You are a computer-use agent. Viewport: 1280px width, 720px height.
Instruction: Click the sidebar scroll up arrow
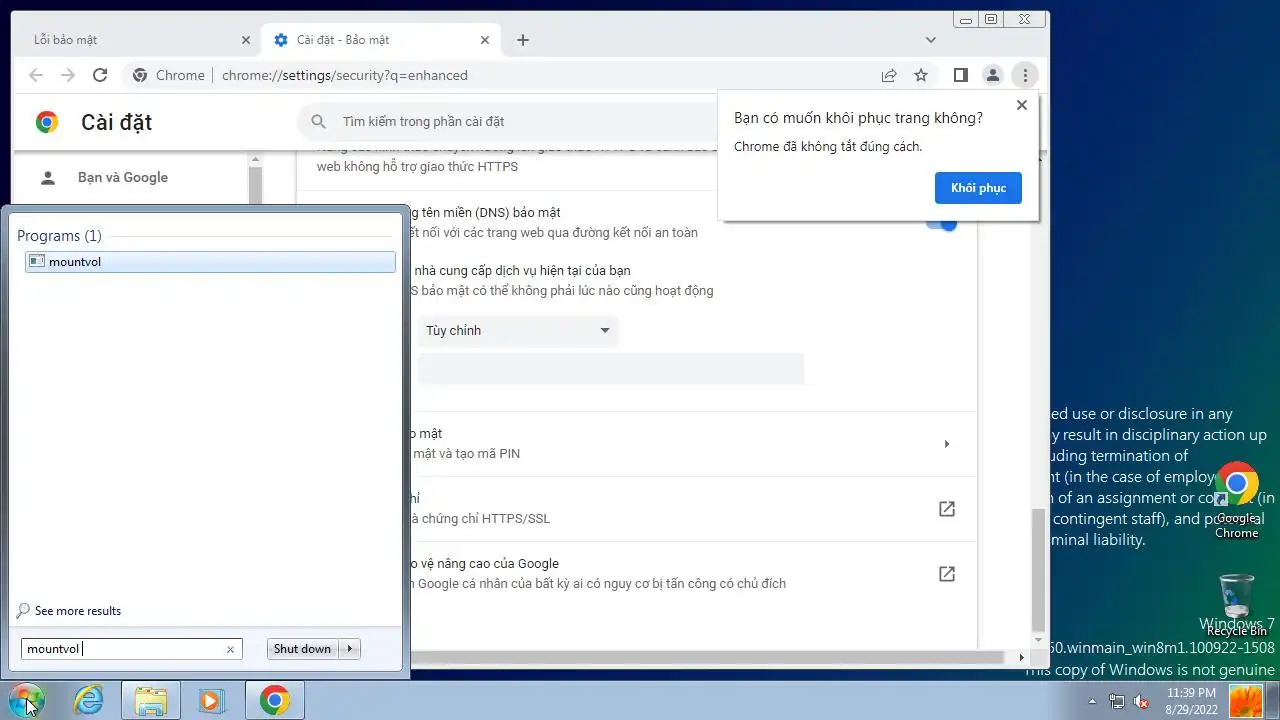(255, 159)
